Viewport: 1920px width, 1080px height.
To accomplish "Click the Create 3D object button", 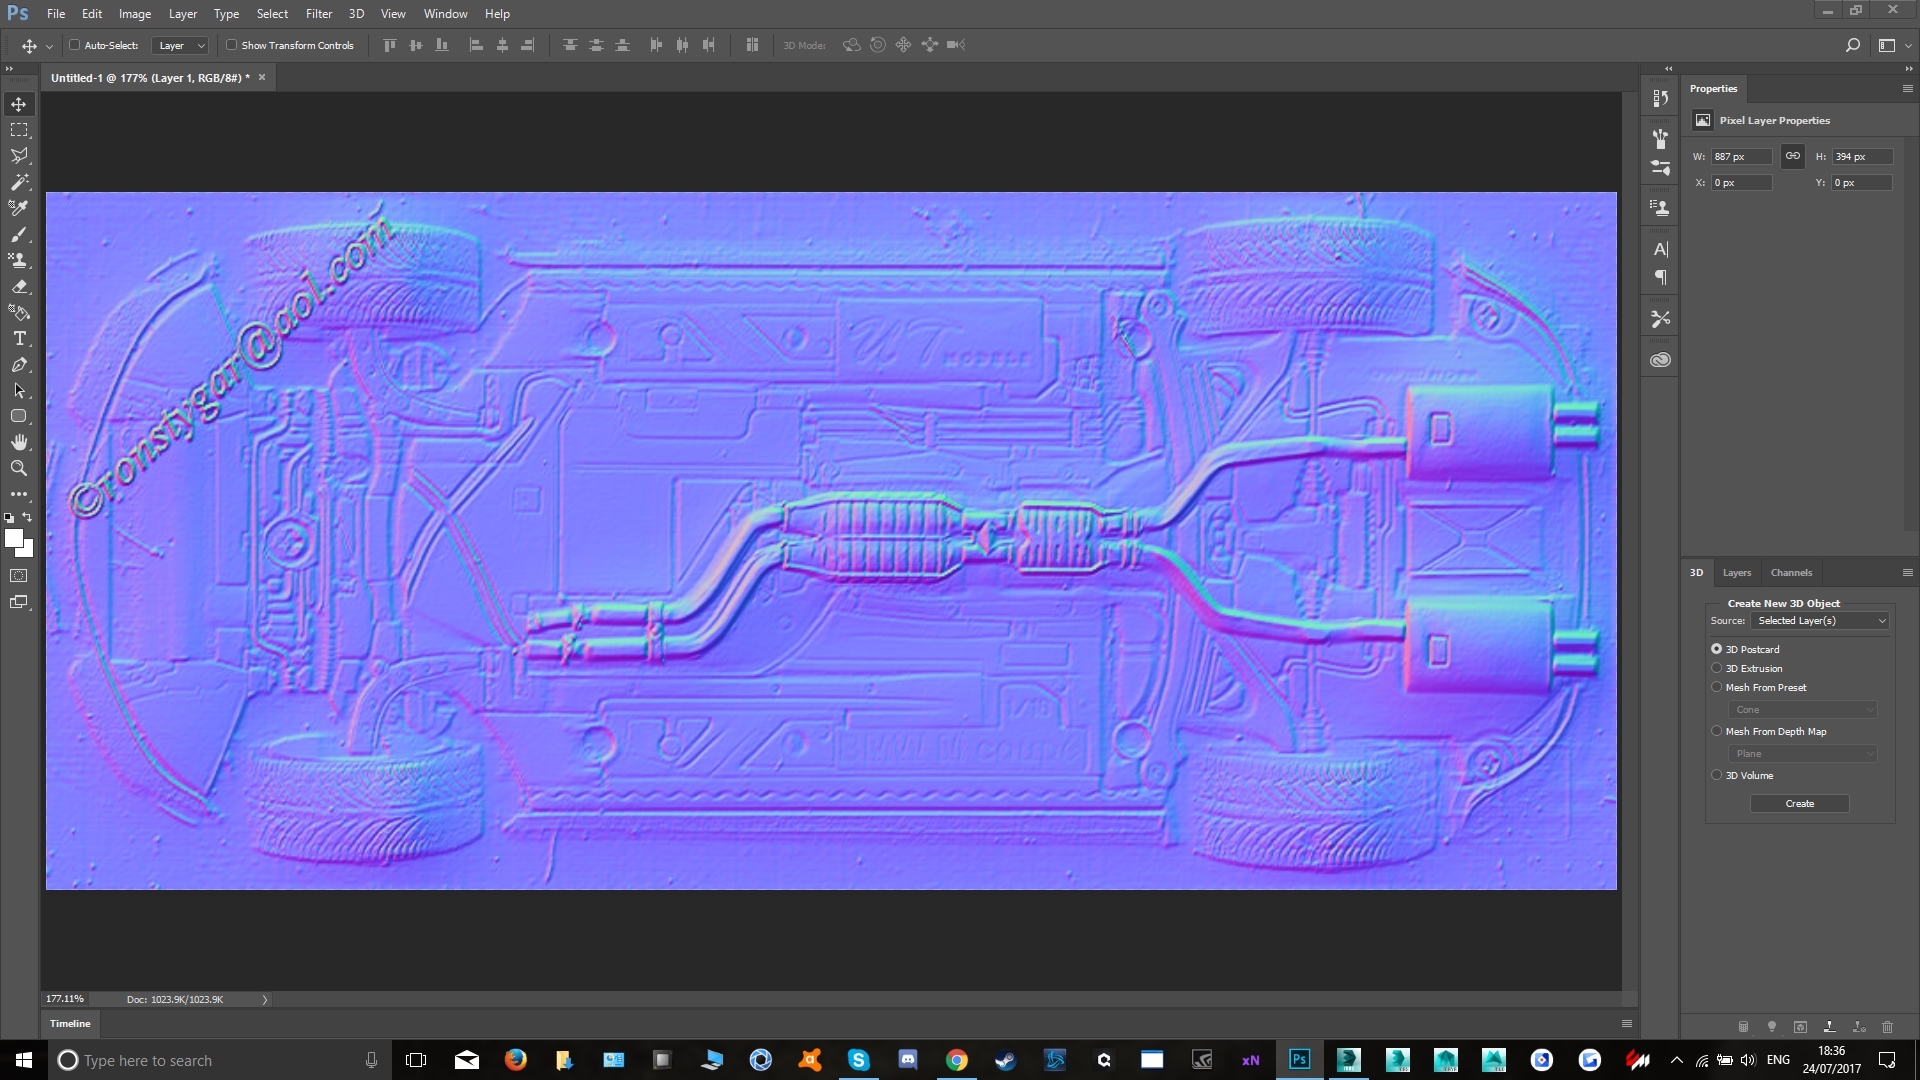I will point(1800,804).
